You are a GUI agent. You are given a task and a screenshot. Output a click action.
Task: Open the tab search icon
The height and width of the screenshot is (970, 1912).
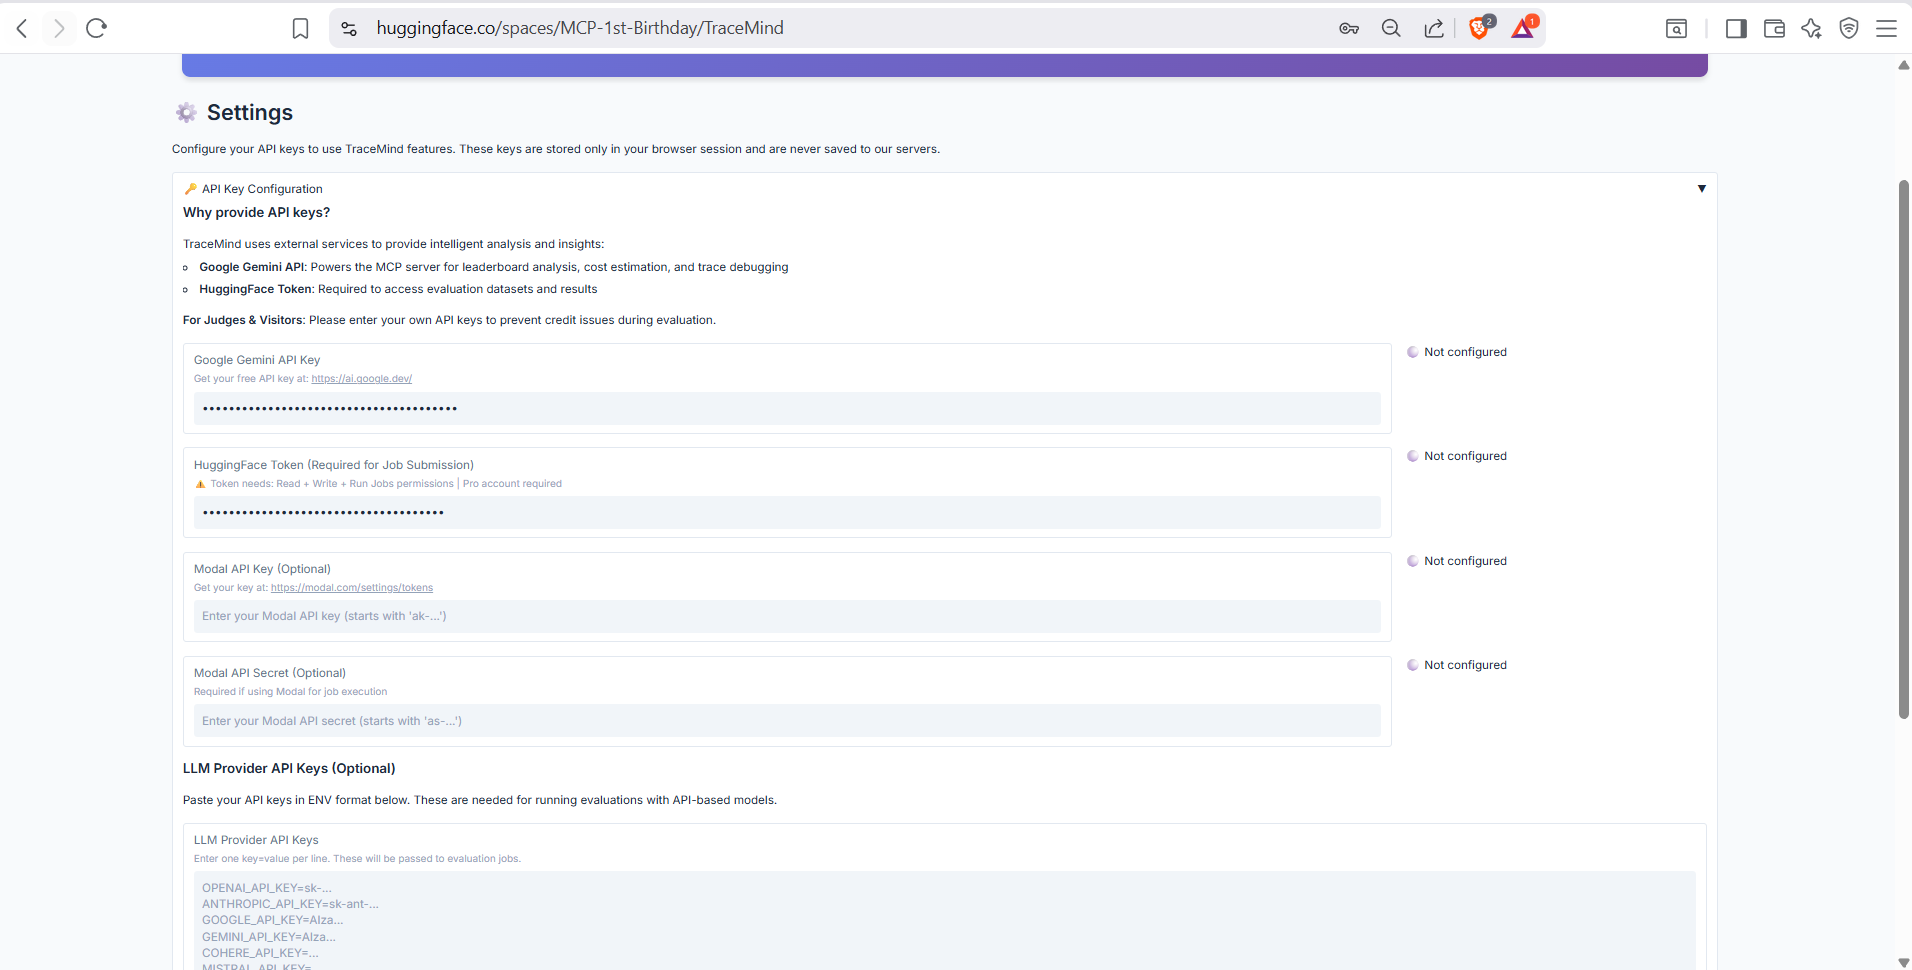[x=1677, y=29]
